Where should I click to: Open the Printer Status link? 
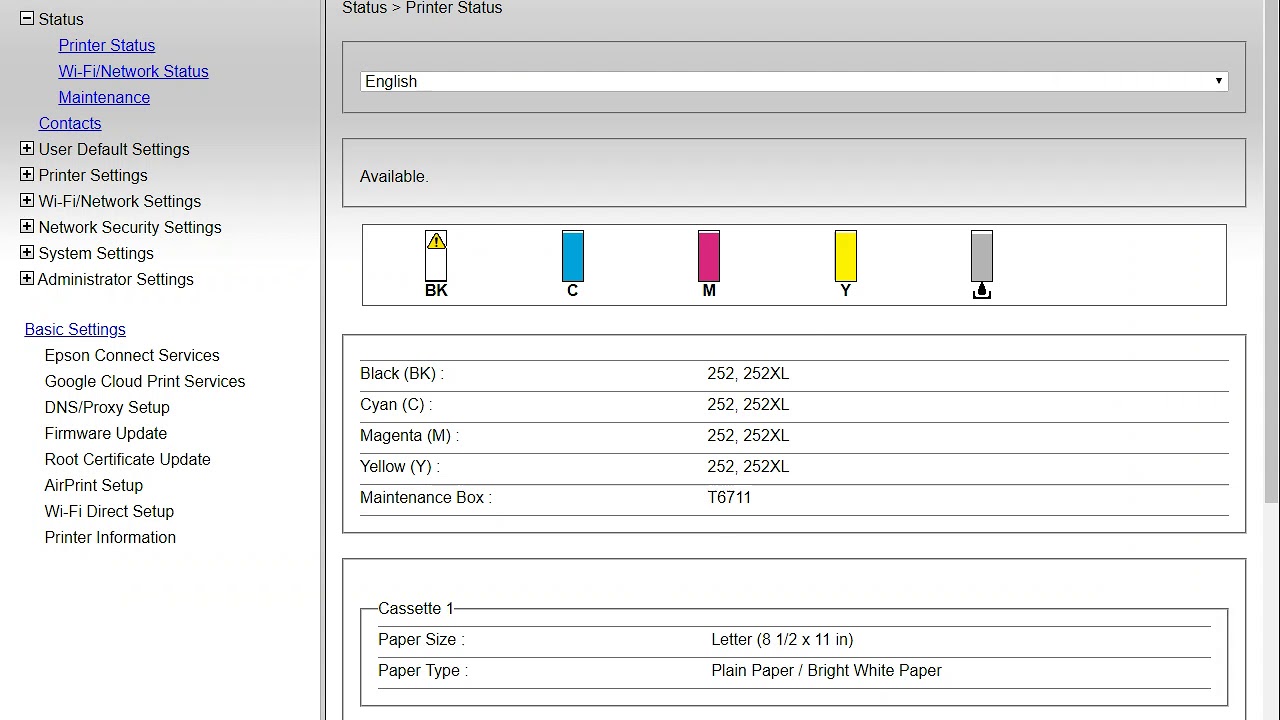point(107,45)
